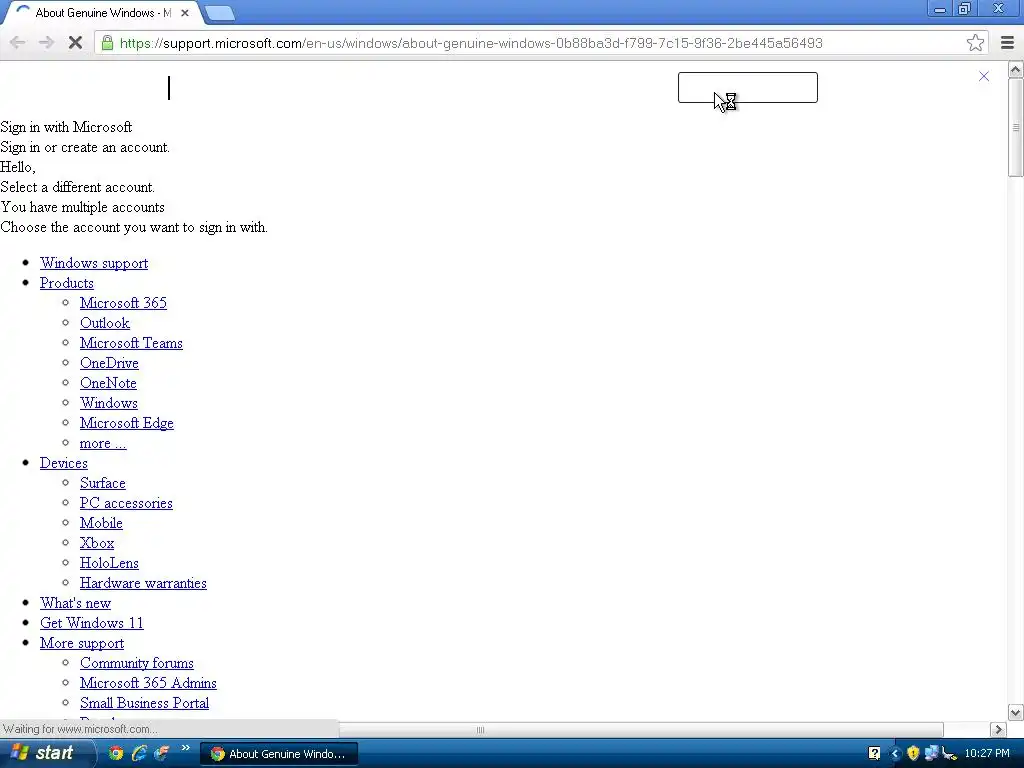Open the Products link
1024x768 pixels.
(x=67, y=283)
